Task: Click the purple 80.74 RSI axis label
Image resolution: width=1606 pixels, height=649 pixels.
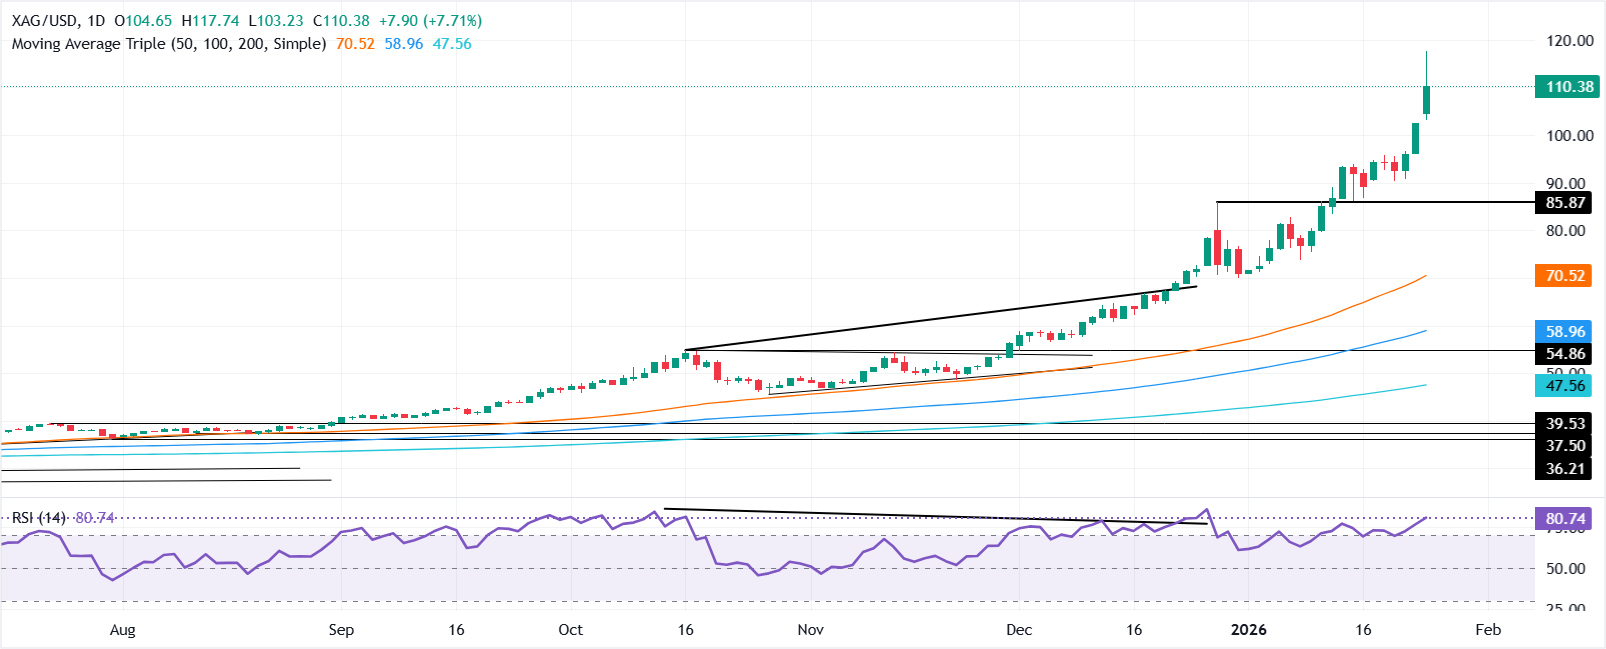Action: [1565, 519]
